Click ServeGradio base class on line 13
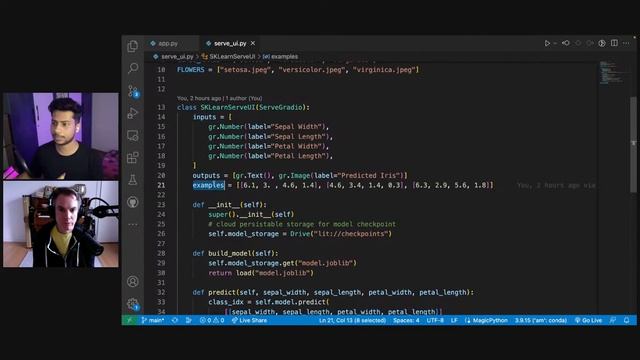Viewport: 640px width, 360px height. point(280,107)
